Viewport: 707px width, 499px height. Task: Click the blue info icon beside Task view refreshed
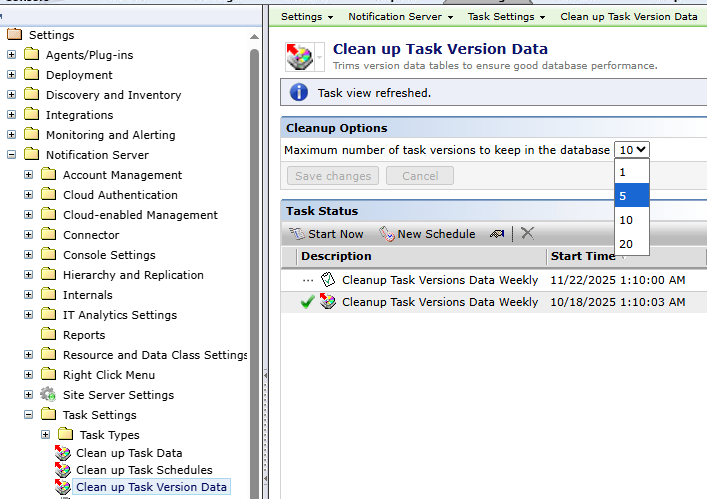(298, 93)
